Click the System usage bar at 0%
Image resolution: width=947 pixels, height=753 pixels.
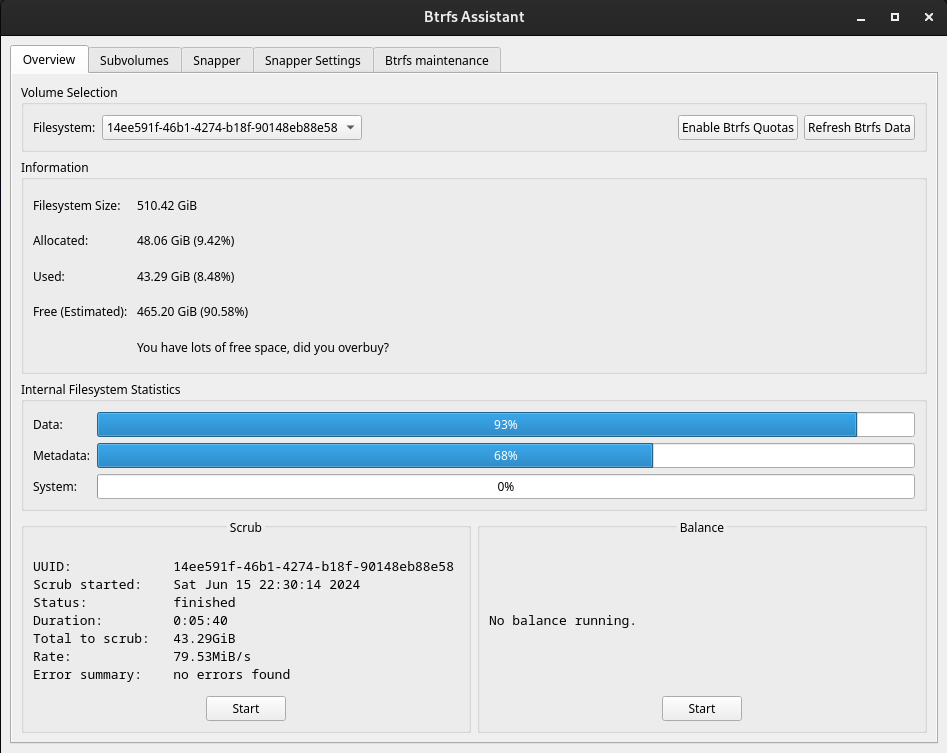(x=506, y=487)
